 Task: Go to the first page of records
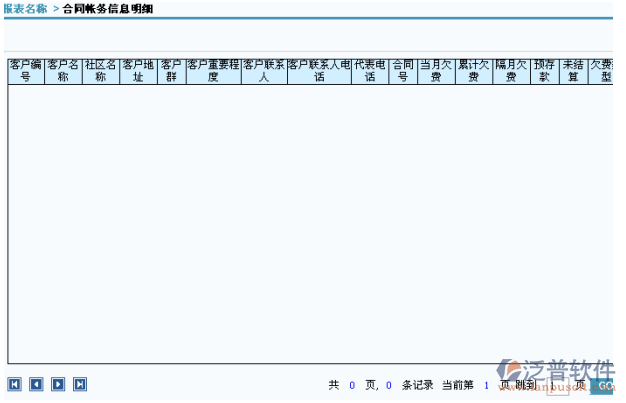click(14, 384)
